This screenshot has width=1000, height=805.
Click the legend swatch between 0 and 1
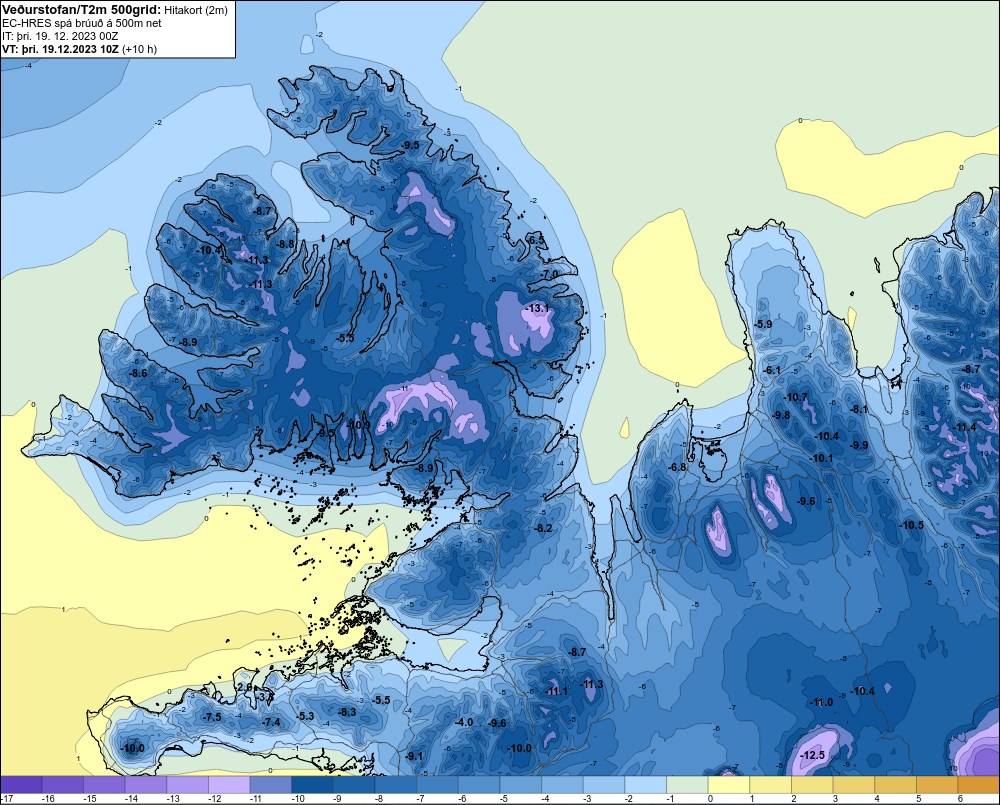tap(729, 784)
